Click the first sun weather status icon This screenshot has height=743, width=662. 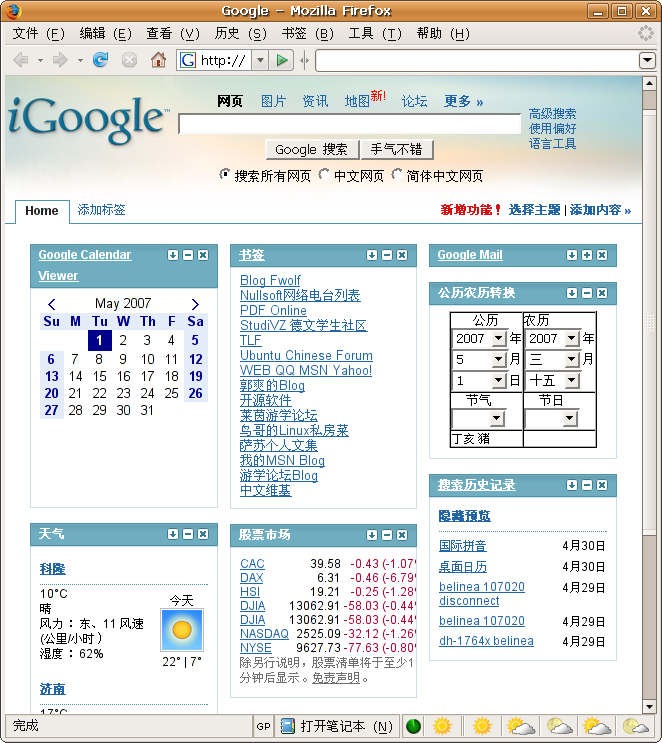[442, 726]
